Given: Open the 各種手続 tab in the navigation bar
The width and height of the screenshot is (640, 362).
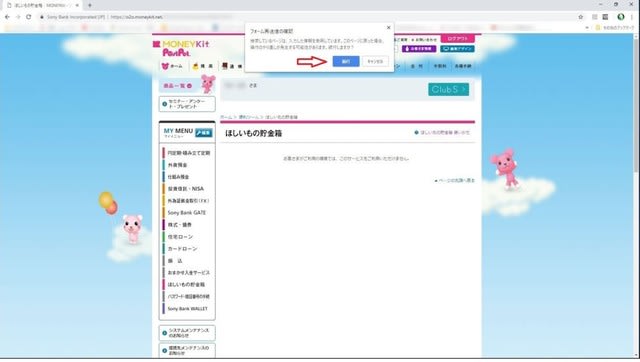Looking at the screenshot, I should click(x=463, y=66).
